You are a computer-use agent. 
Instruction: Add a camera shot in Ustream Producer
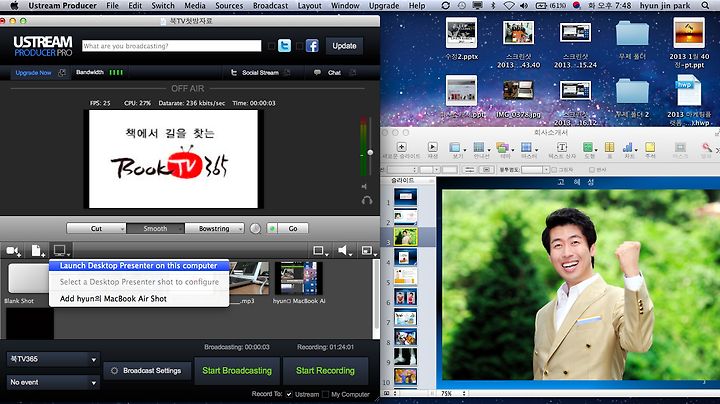pyautogui.click(x=13, y=251)
